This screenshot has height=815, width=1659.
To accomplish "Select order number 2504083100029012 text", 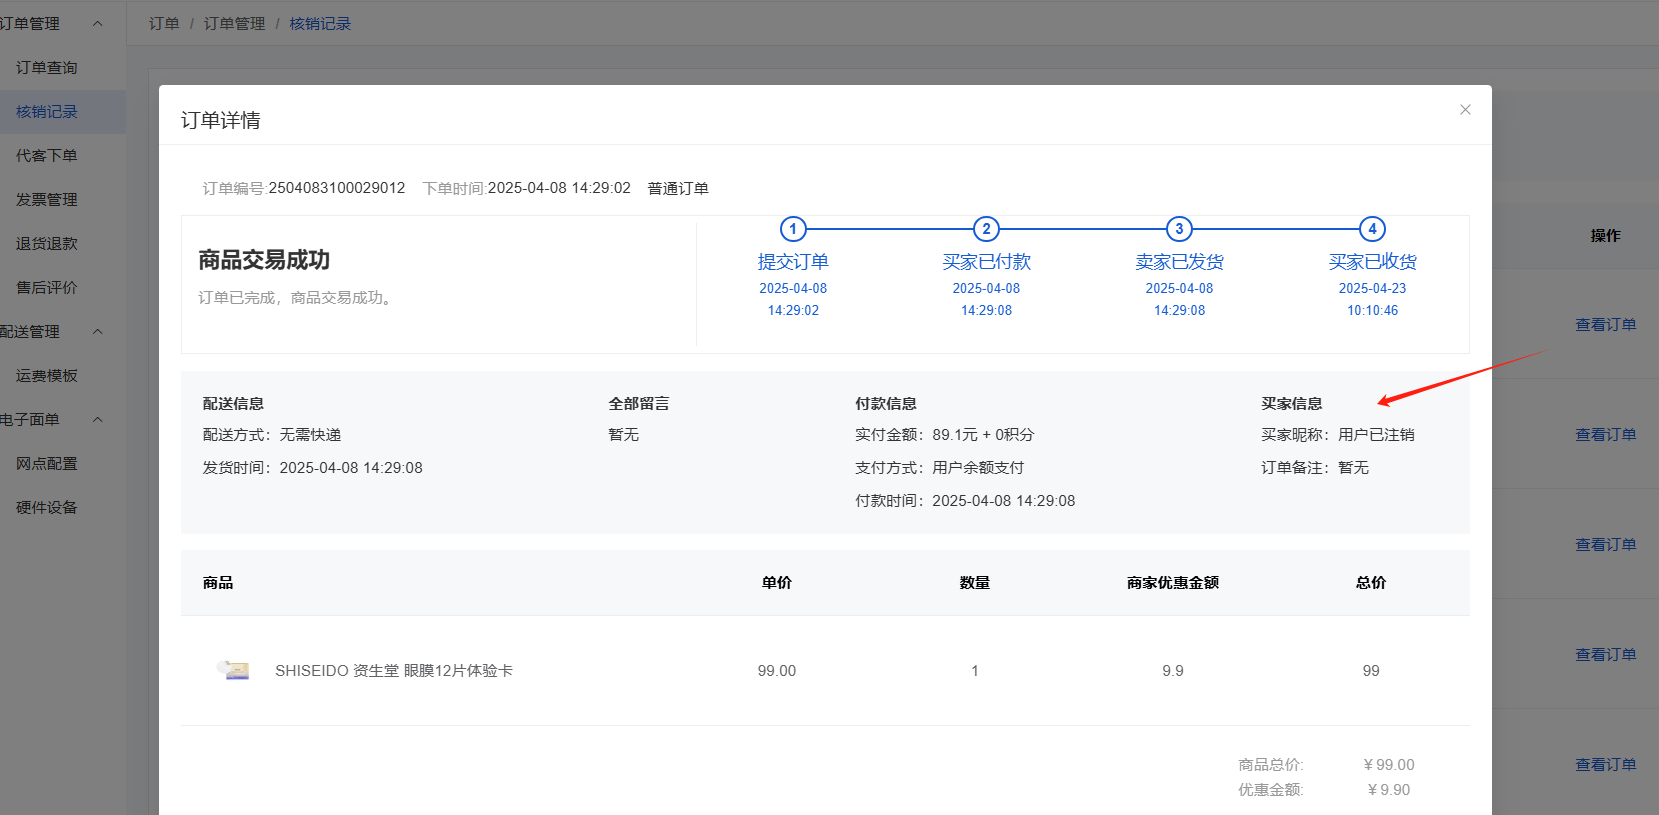I will click(x=337, y=188).
